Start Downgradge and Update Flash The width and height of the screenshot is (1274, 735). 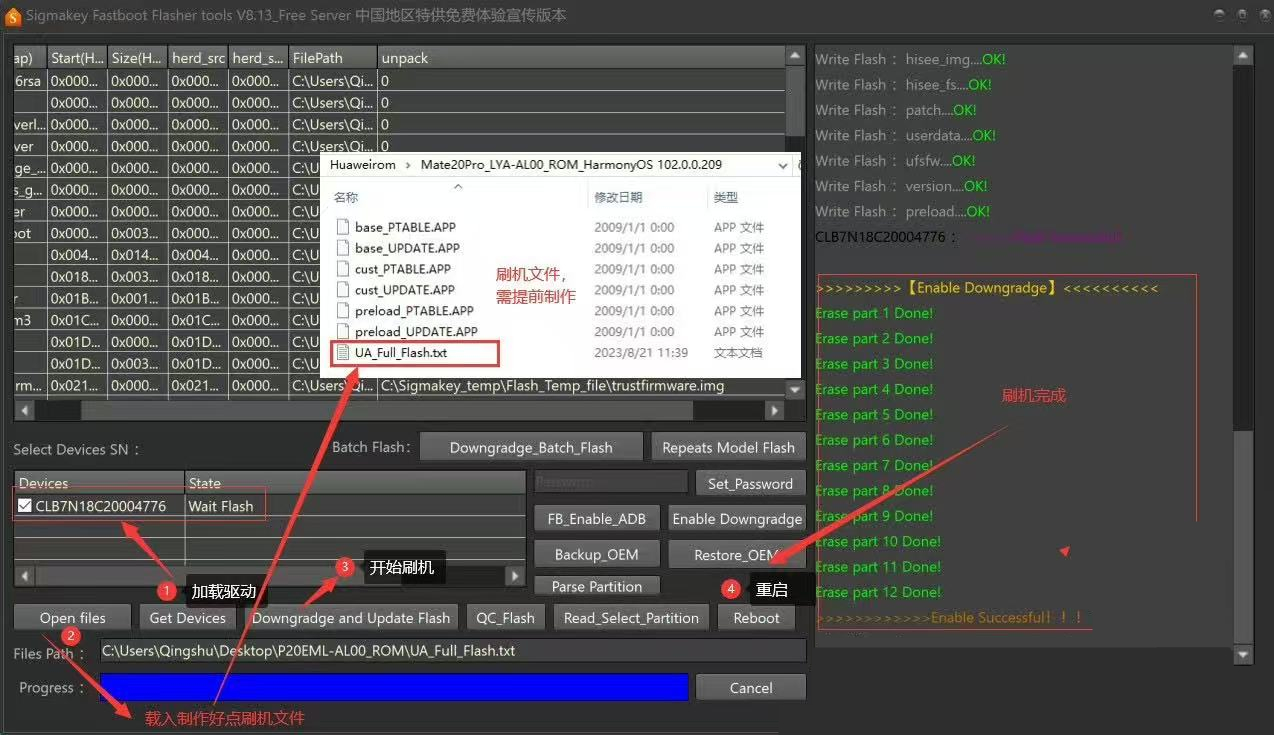click(x=351, y=618)
